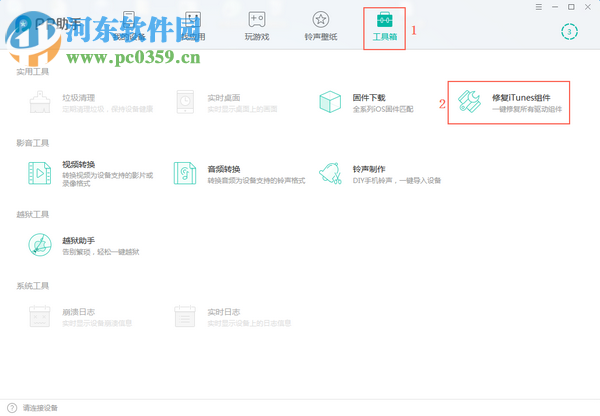The image size is (600, 416).
Task: Click the 全系列iOS固件匹配 description
Action: click(383, 109)
